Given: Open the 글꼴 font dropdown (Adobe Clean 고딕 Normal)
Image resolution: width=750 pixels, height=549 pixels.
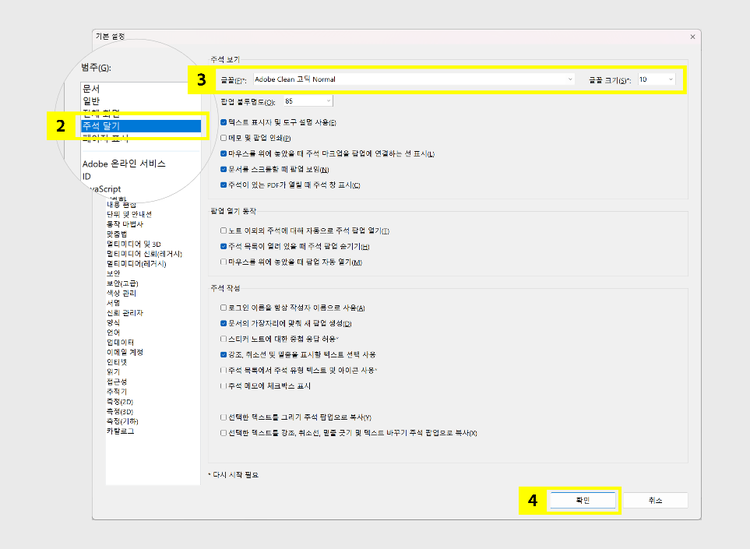Looking at the screenshot, I should [413, 79].
